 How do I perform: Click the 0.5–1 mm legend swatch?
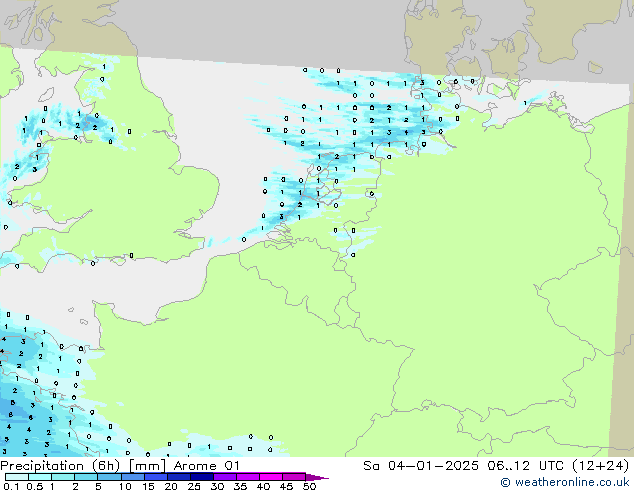[40, 477]
